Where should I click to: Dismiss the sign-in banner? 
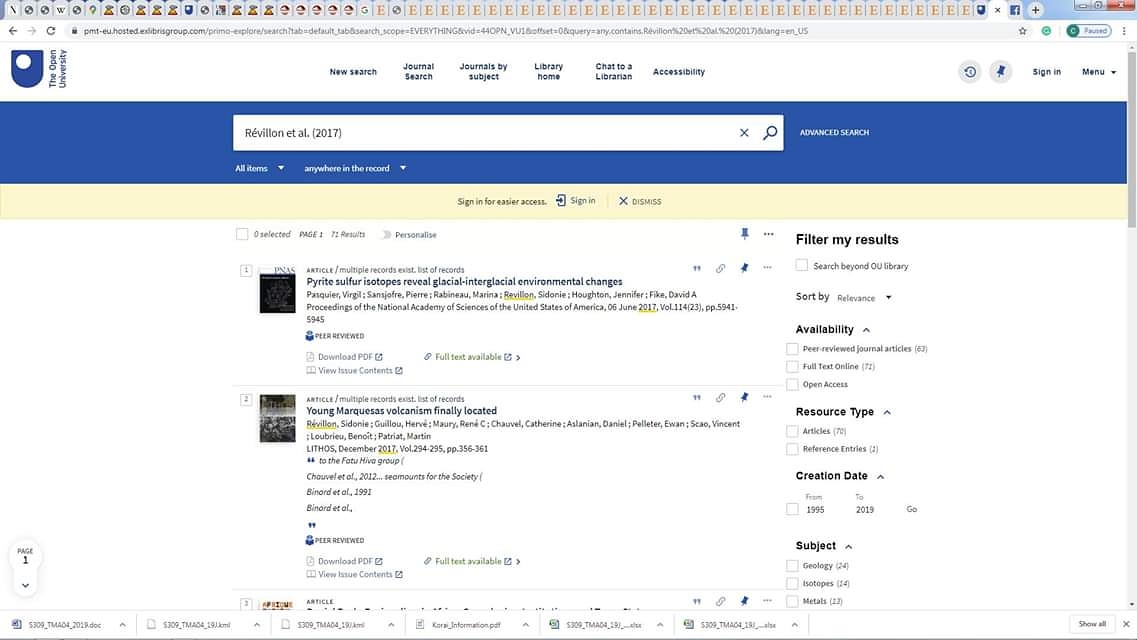click(640, 201)
